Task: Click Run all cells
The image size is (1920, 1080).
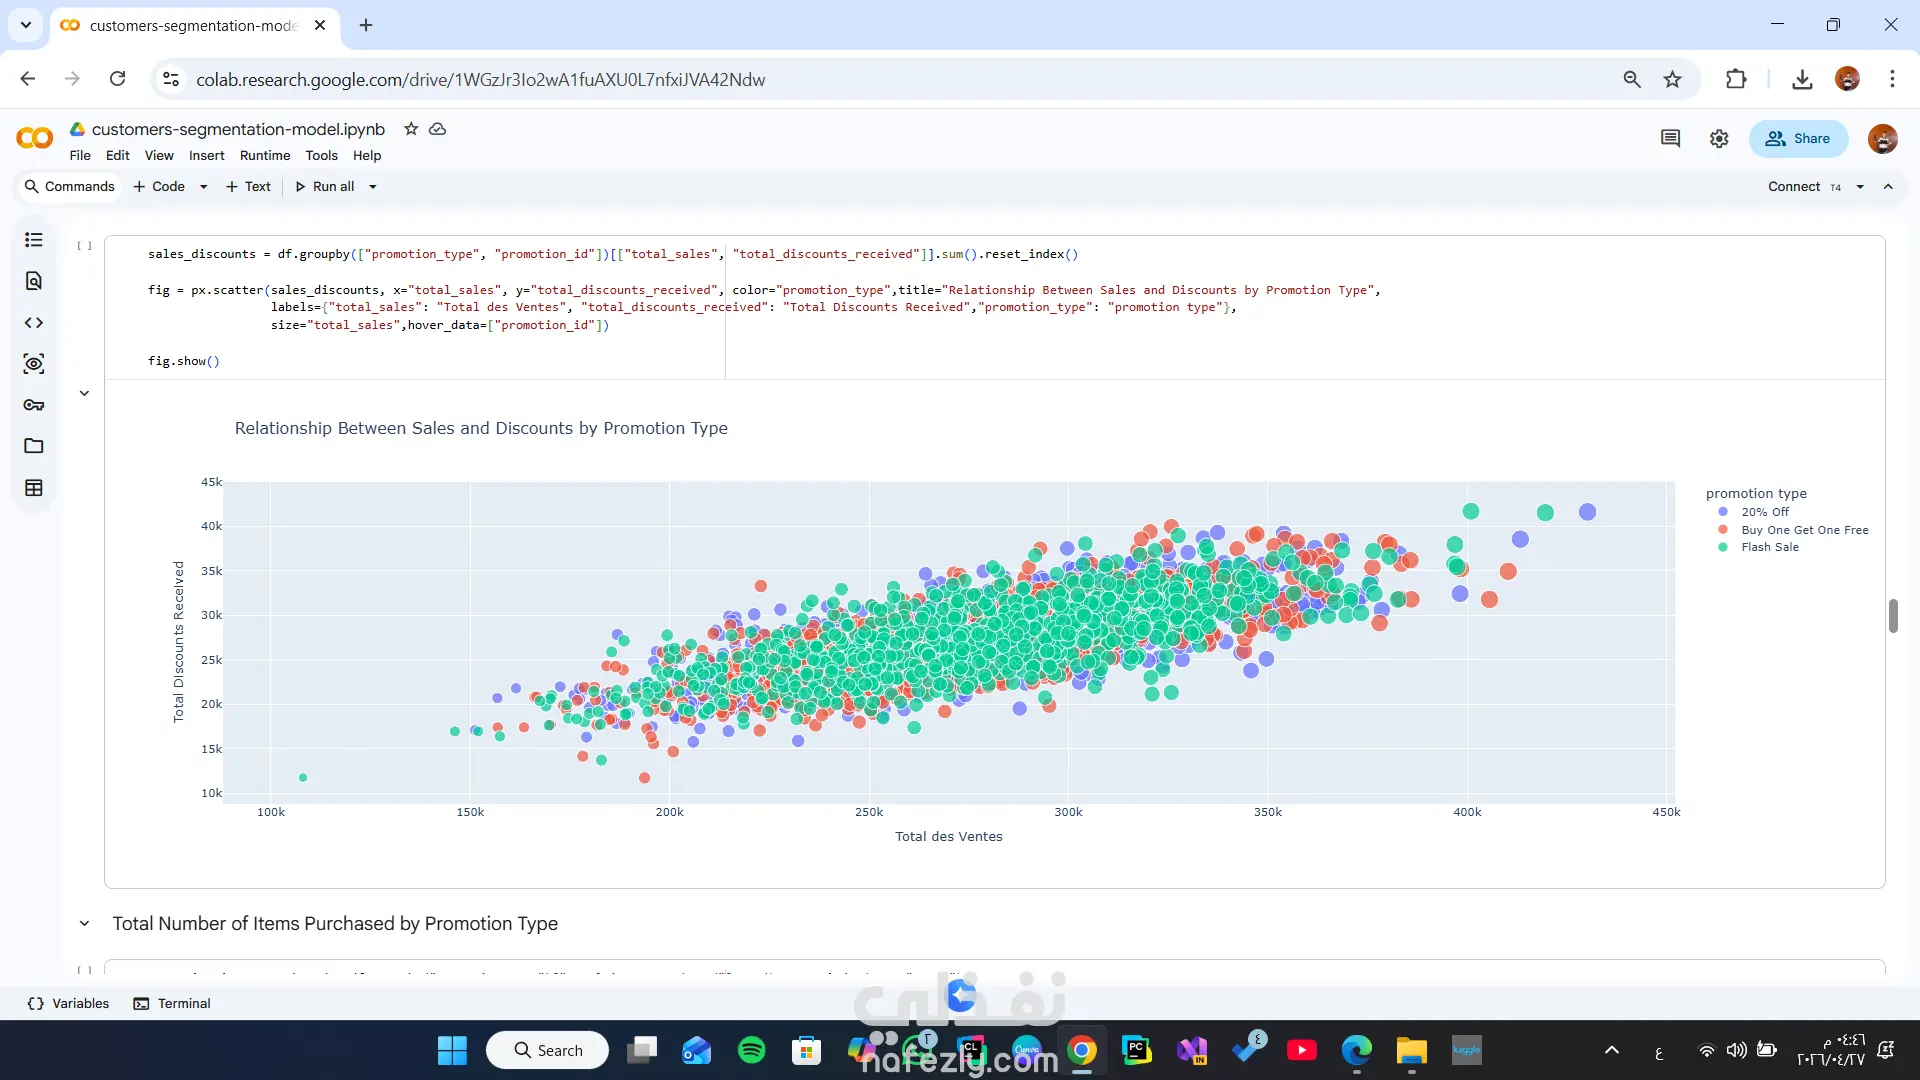Action: [x=325, y=187]
